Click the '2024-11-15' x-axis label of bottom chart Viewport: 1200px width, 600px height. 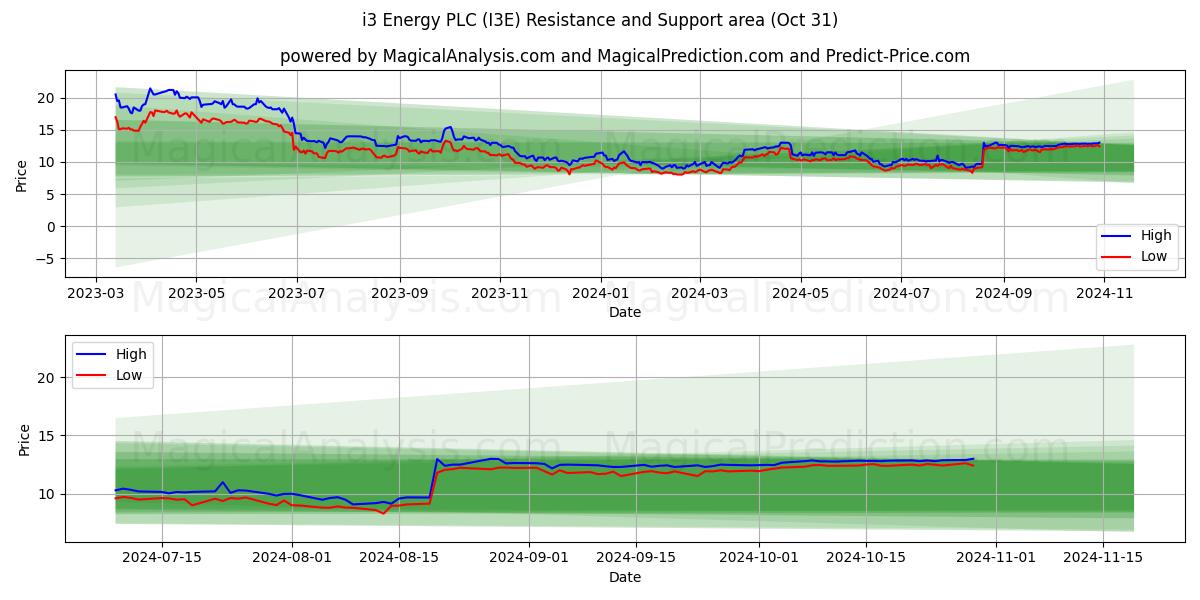click(1102, 559)
